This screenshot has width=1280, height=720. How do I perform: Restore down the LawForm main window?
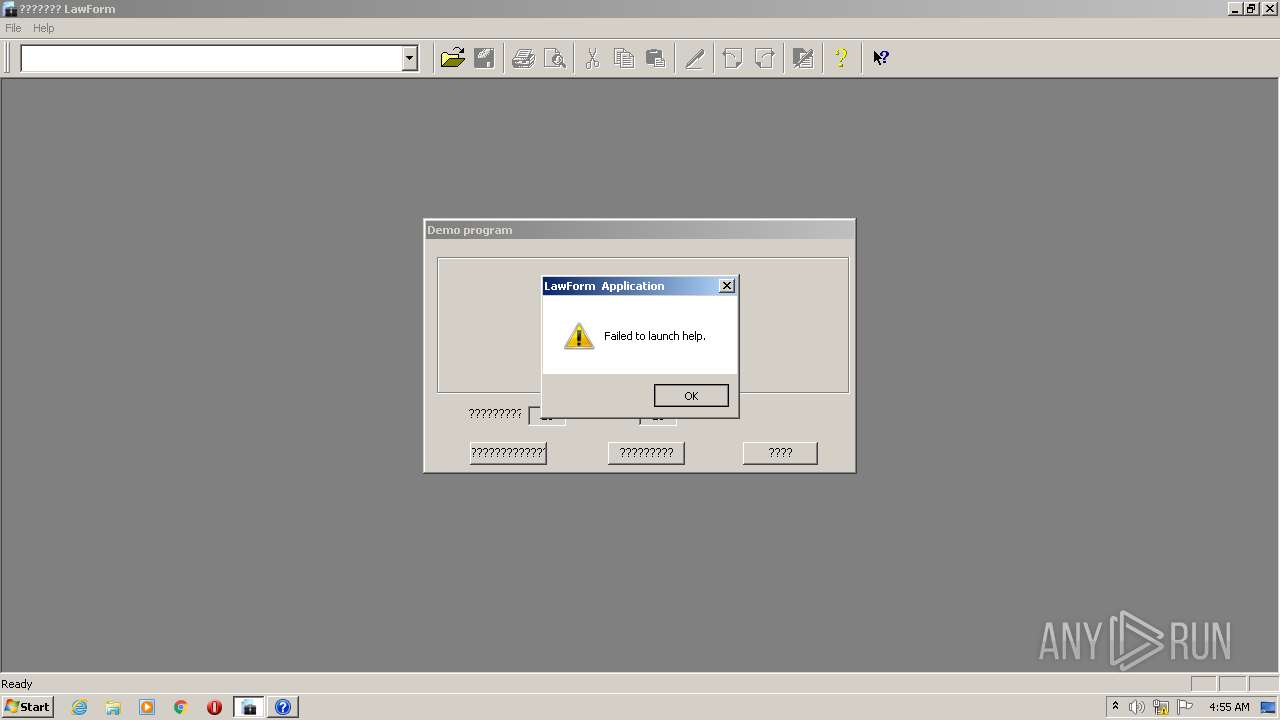point(1251,9)
